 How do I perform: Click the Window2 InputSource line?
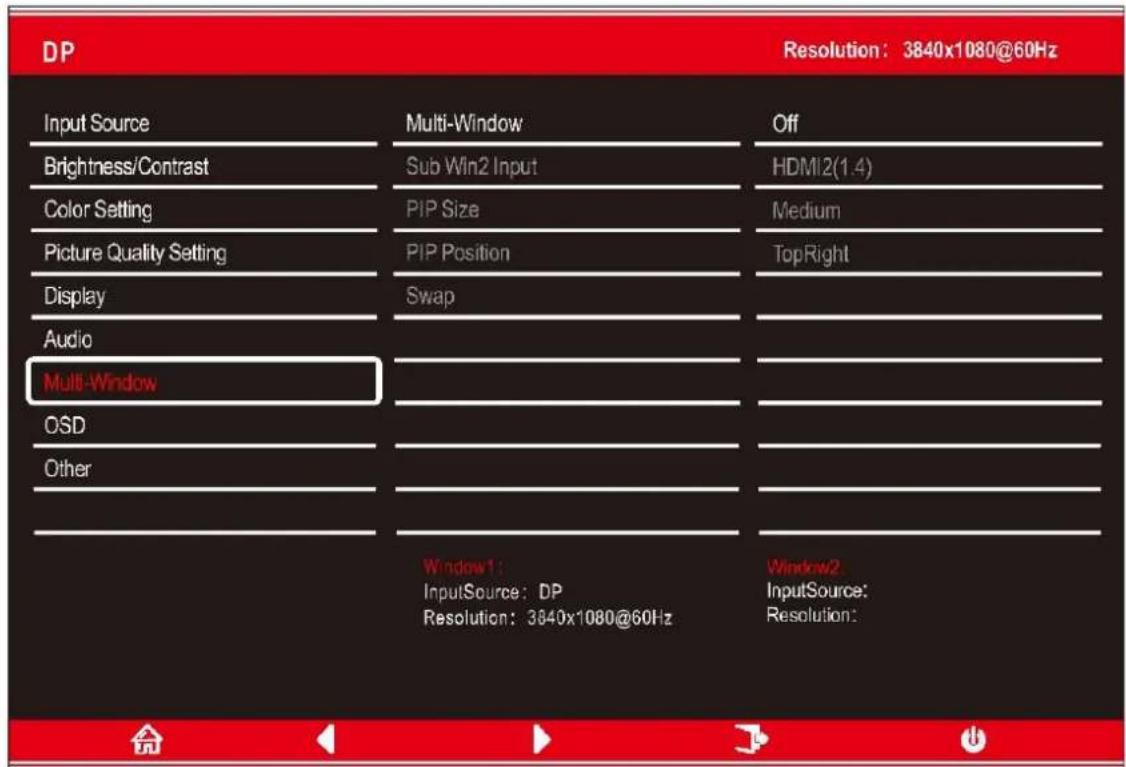tap(817, 591)
